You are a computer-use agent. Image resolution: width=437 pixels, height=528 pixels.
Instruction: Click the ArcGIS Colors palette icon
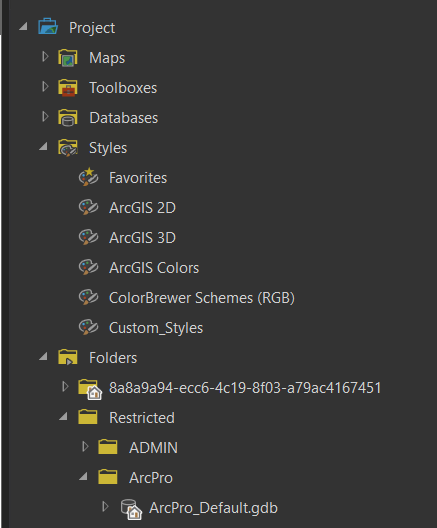coord(88,267)
